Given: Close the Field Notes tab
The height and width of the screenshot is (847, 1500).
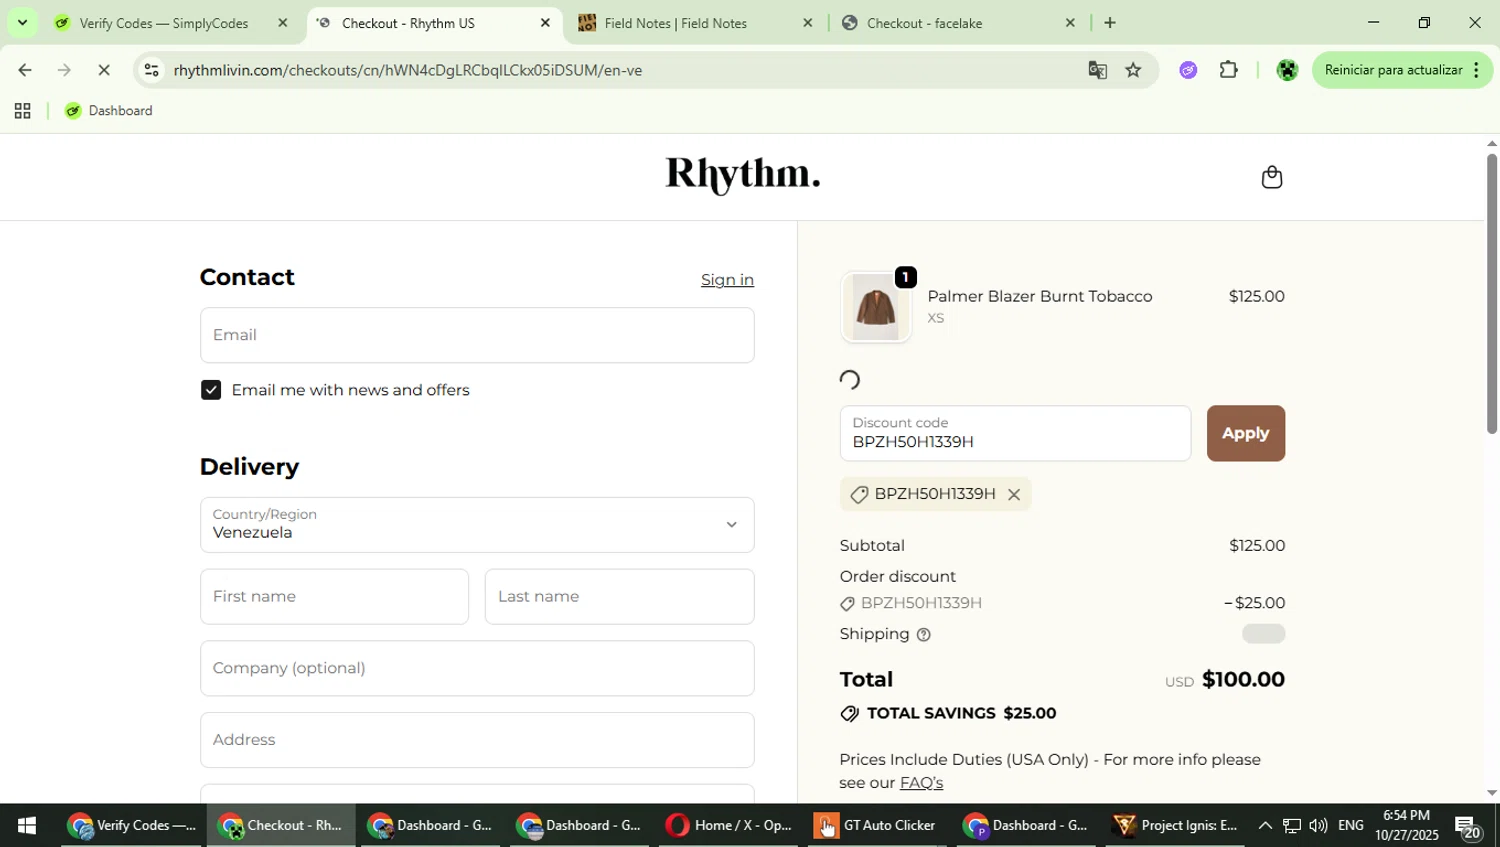Looking at the screenshot, I should [x=808, y=22].
